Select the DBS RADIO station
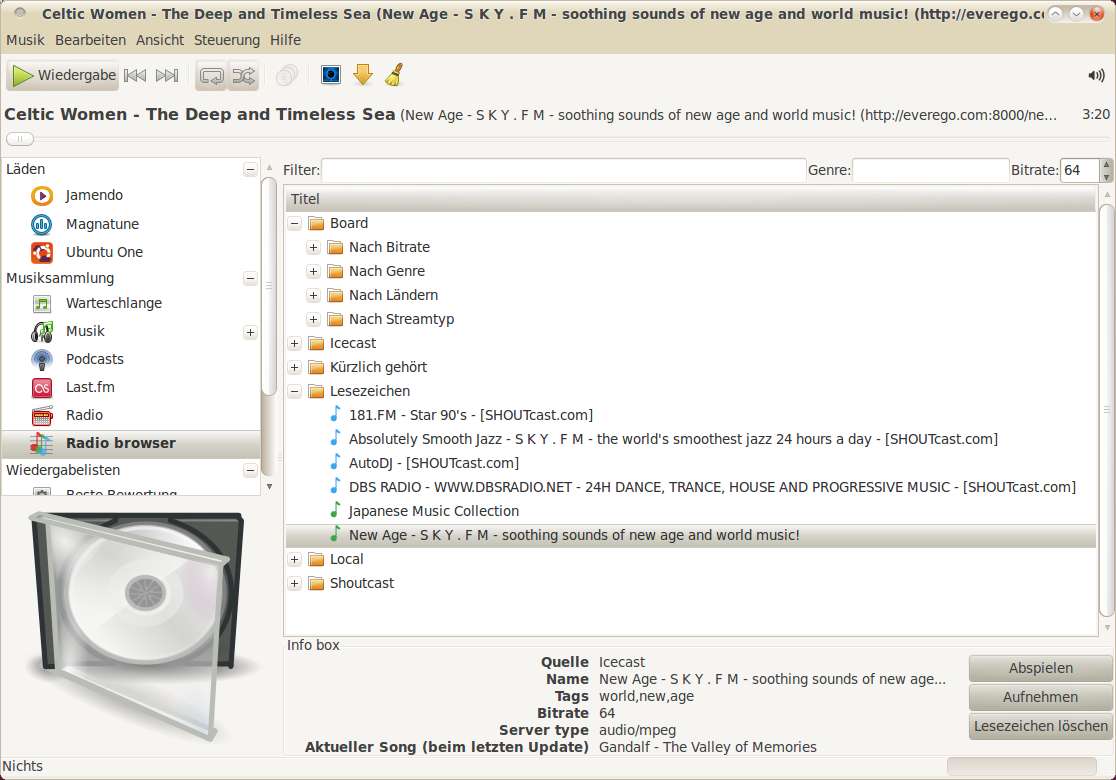 (x=712, y=488)
